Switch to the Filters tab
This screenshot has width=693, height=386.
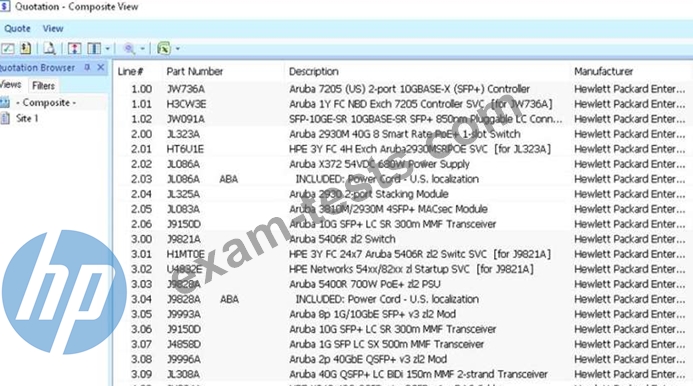pos(43,85)
